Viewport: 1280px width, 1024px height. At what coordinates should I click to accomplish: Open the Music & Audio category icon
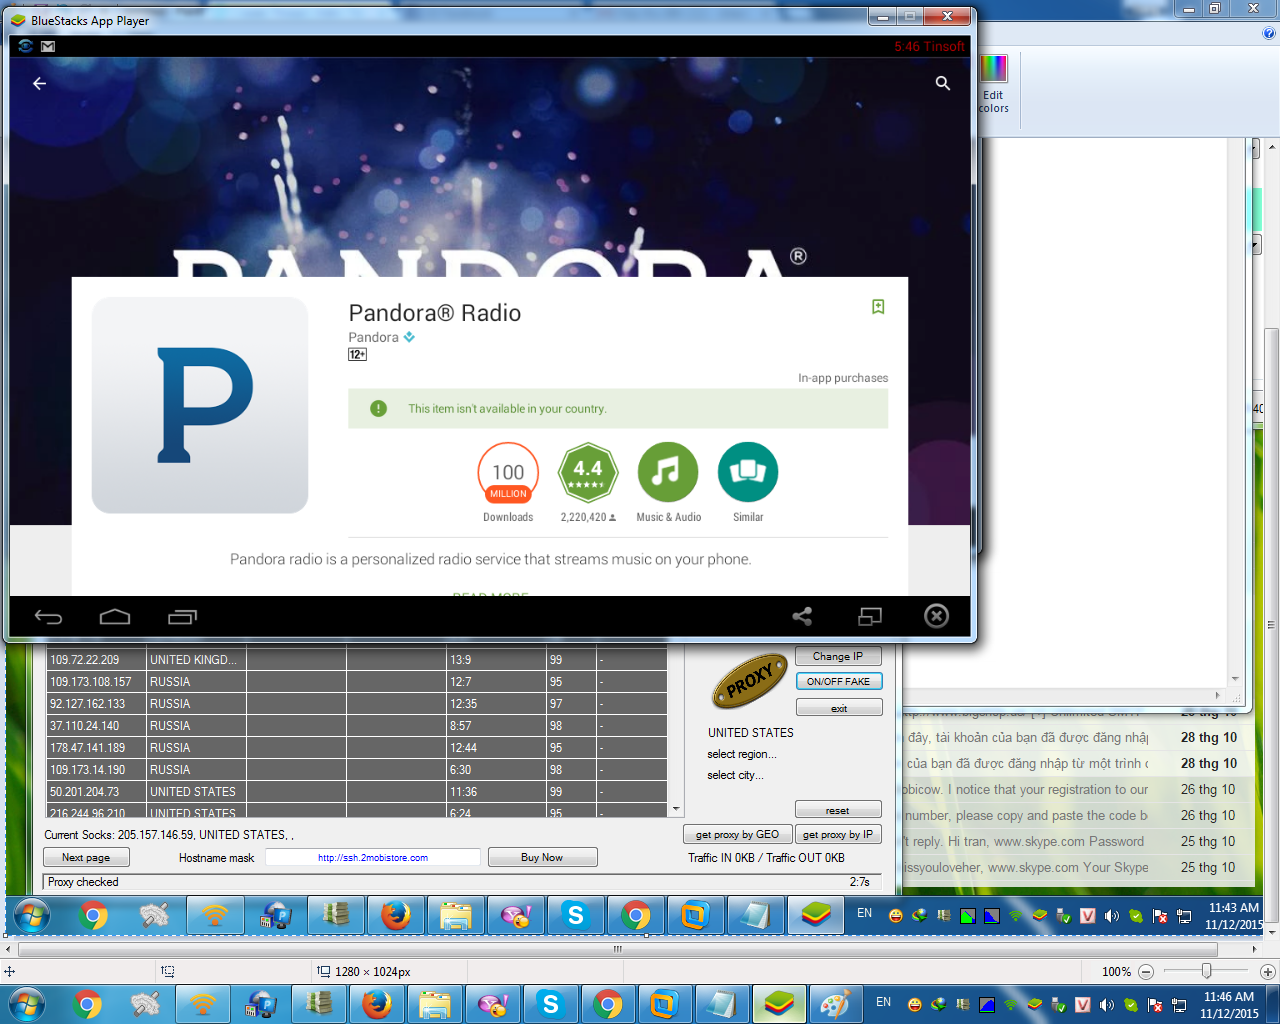click(668, 472)
